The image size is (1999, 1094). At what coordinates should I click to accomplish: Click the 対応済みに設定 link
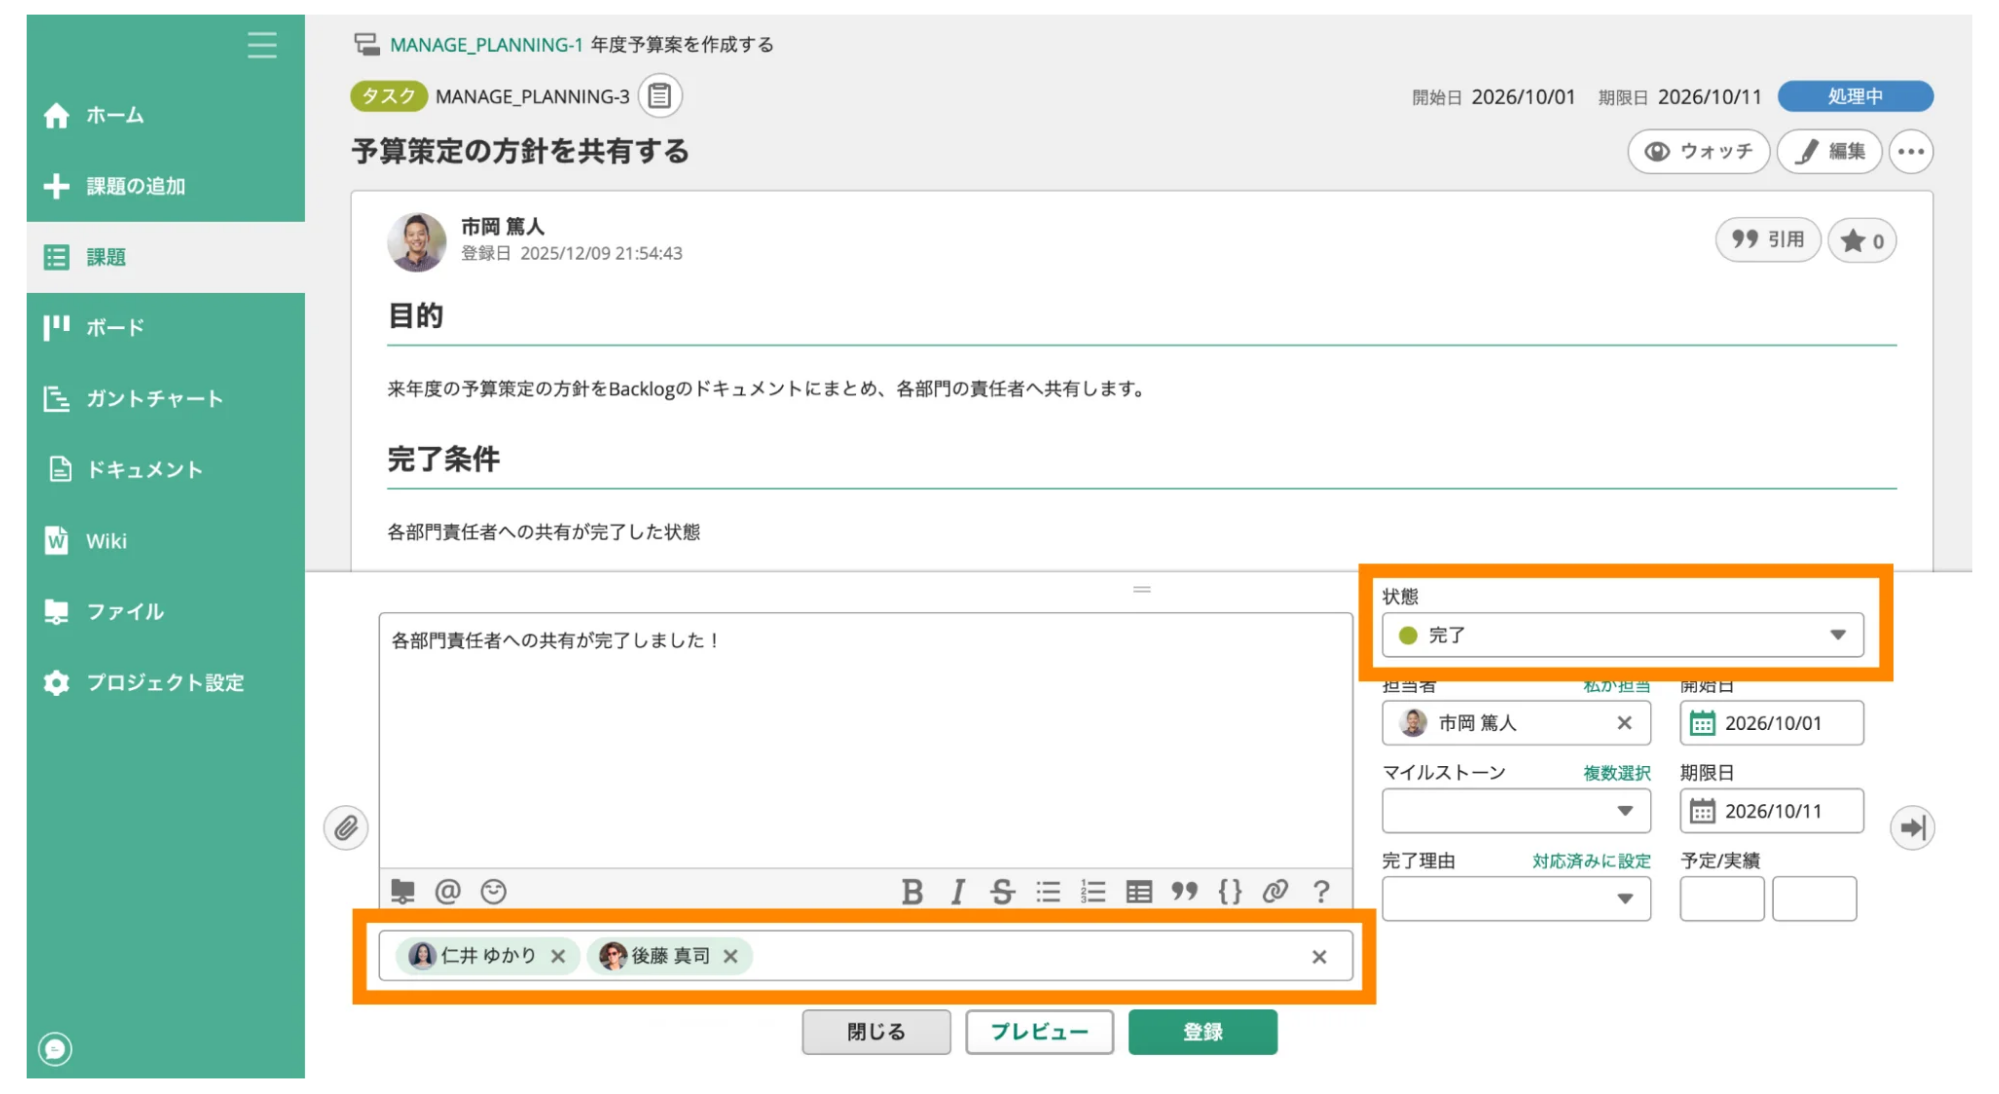point(1591,861)
